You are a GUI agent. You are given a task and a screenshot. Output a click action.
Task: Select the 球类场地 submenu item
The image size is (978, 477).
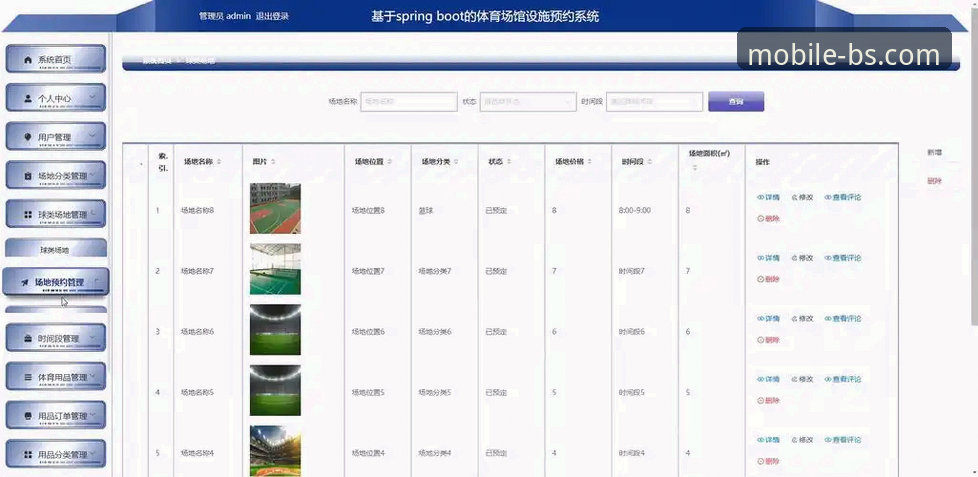point(56,249)
